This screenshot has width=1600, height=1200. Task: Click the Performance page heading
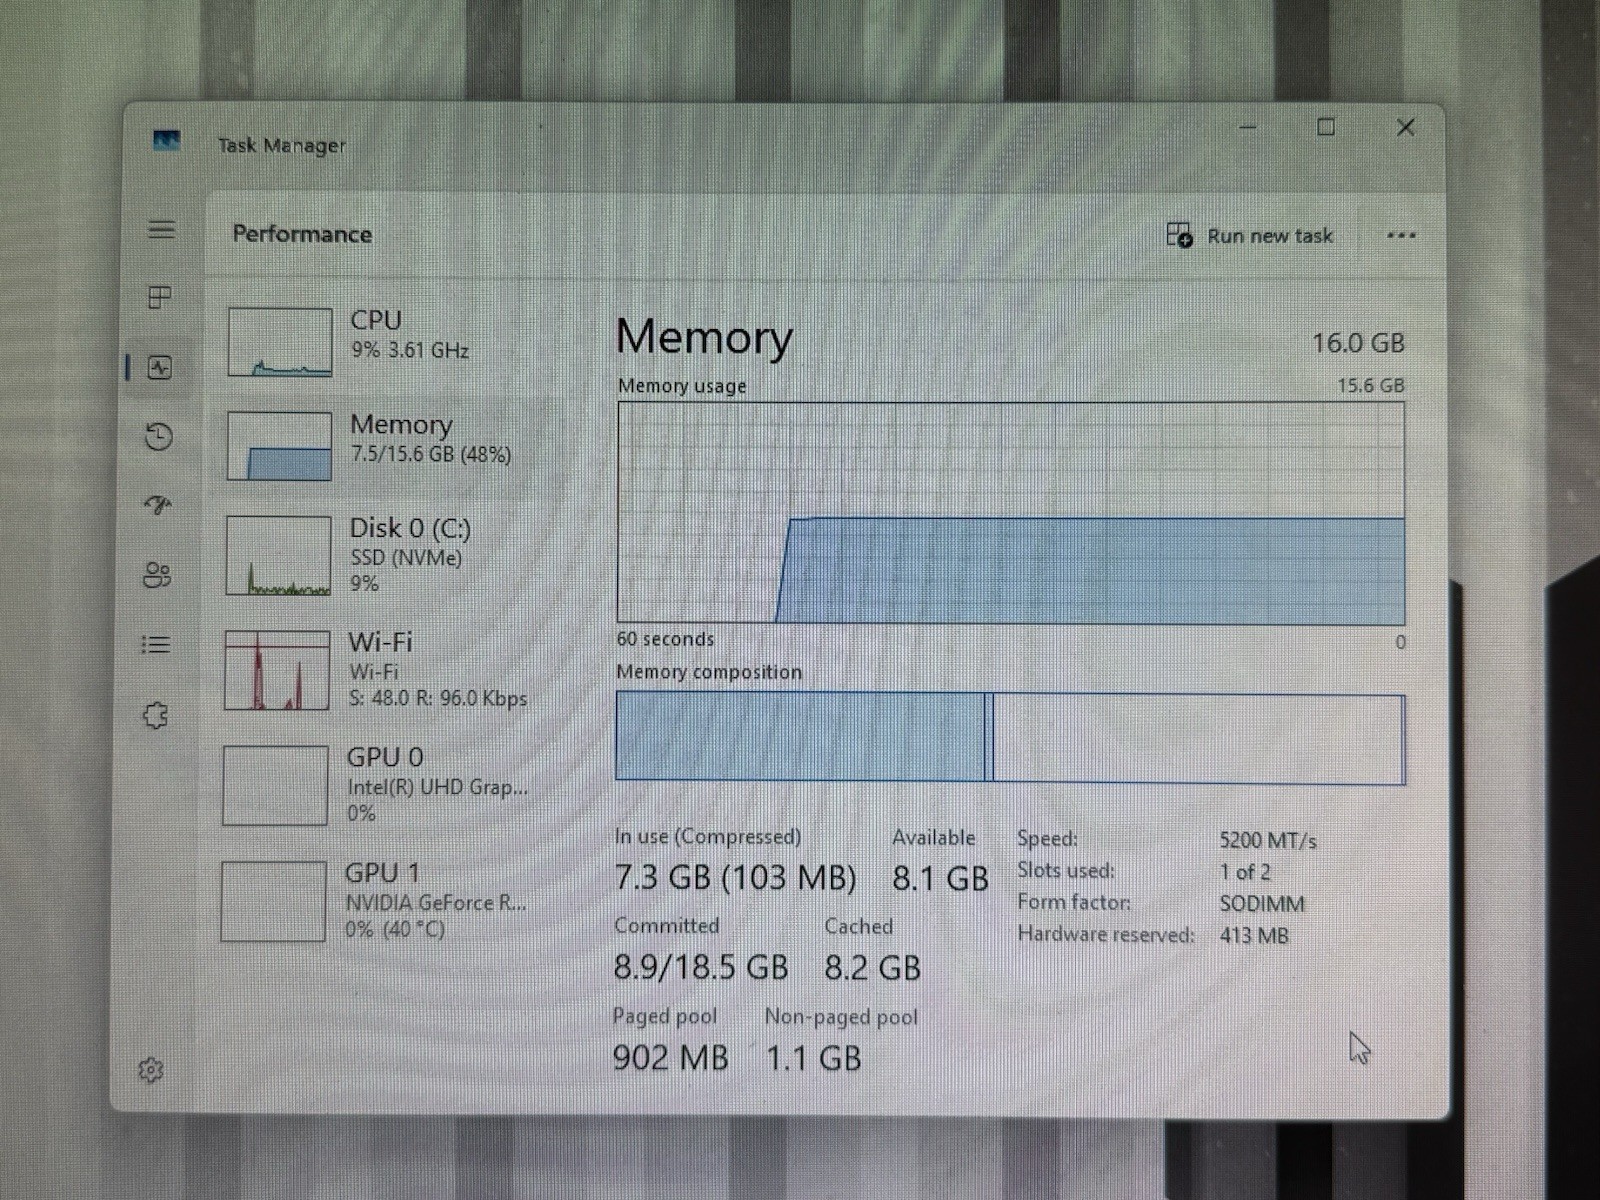(x=302, y=233)
